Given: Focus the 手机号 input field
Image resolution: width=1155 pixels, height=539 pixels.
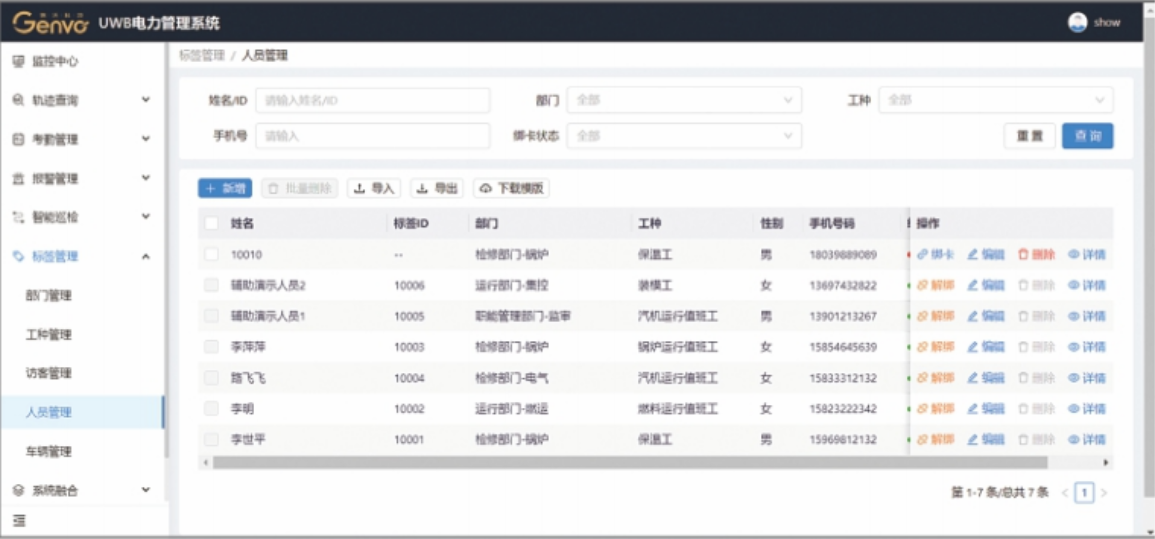Looking at the screenshot, I should tap(373, 136).
